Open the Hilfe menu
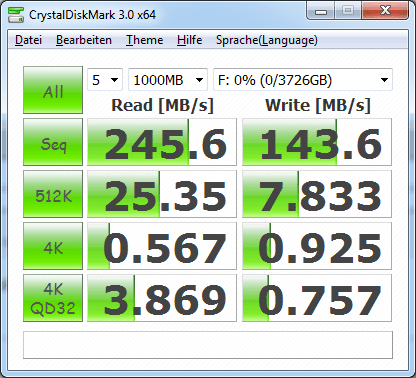 coord(189,40)
